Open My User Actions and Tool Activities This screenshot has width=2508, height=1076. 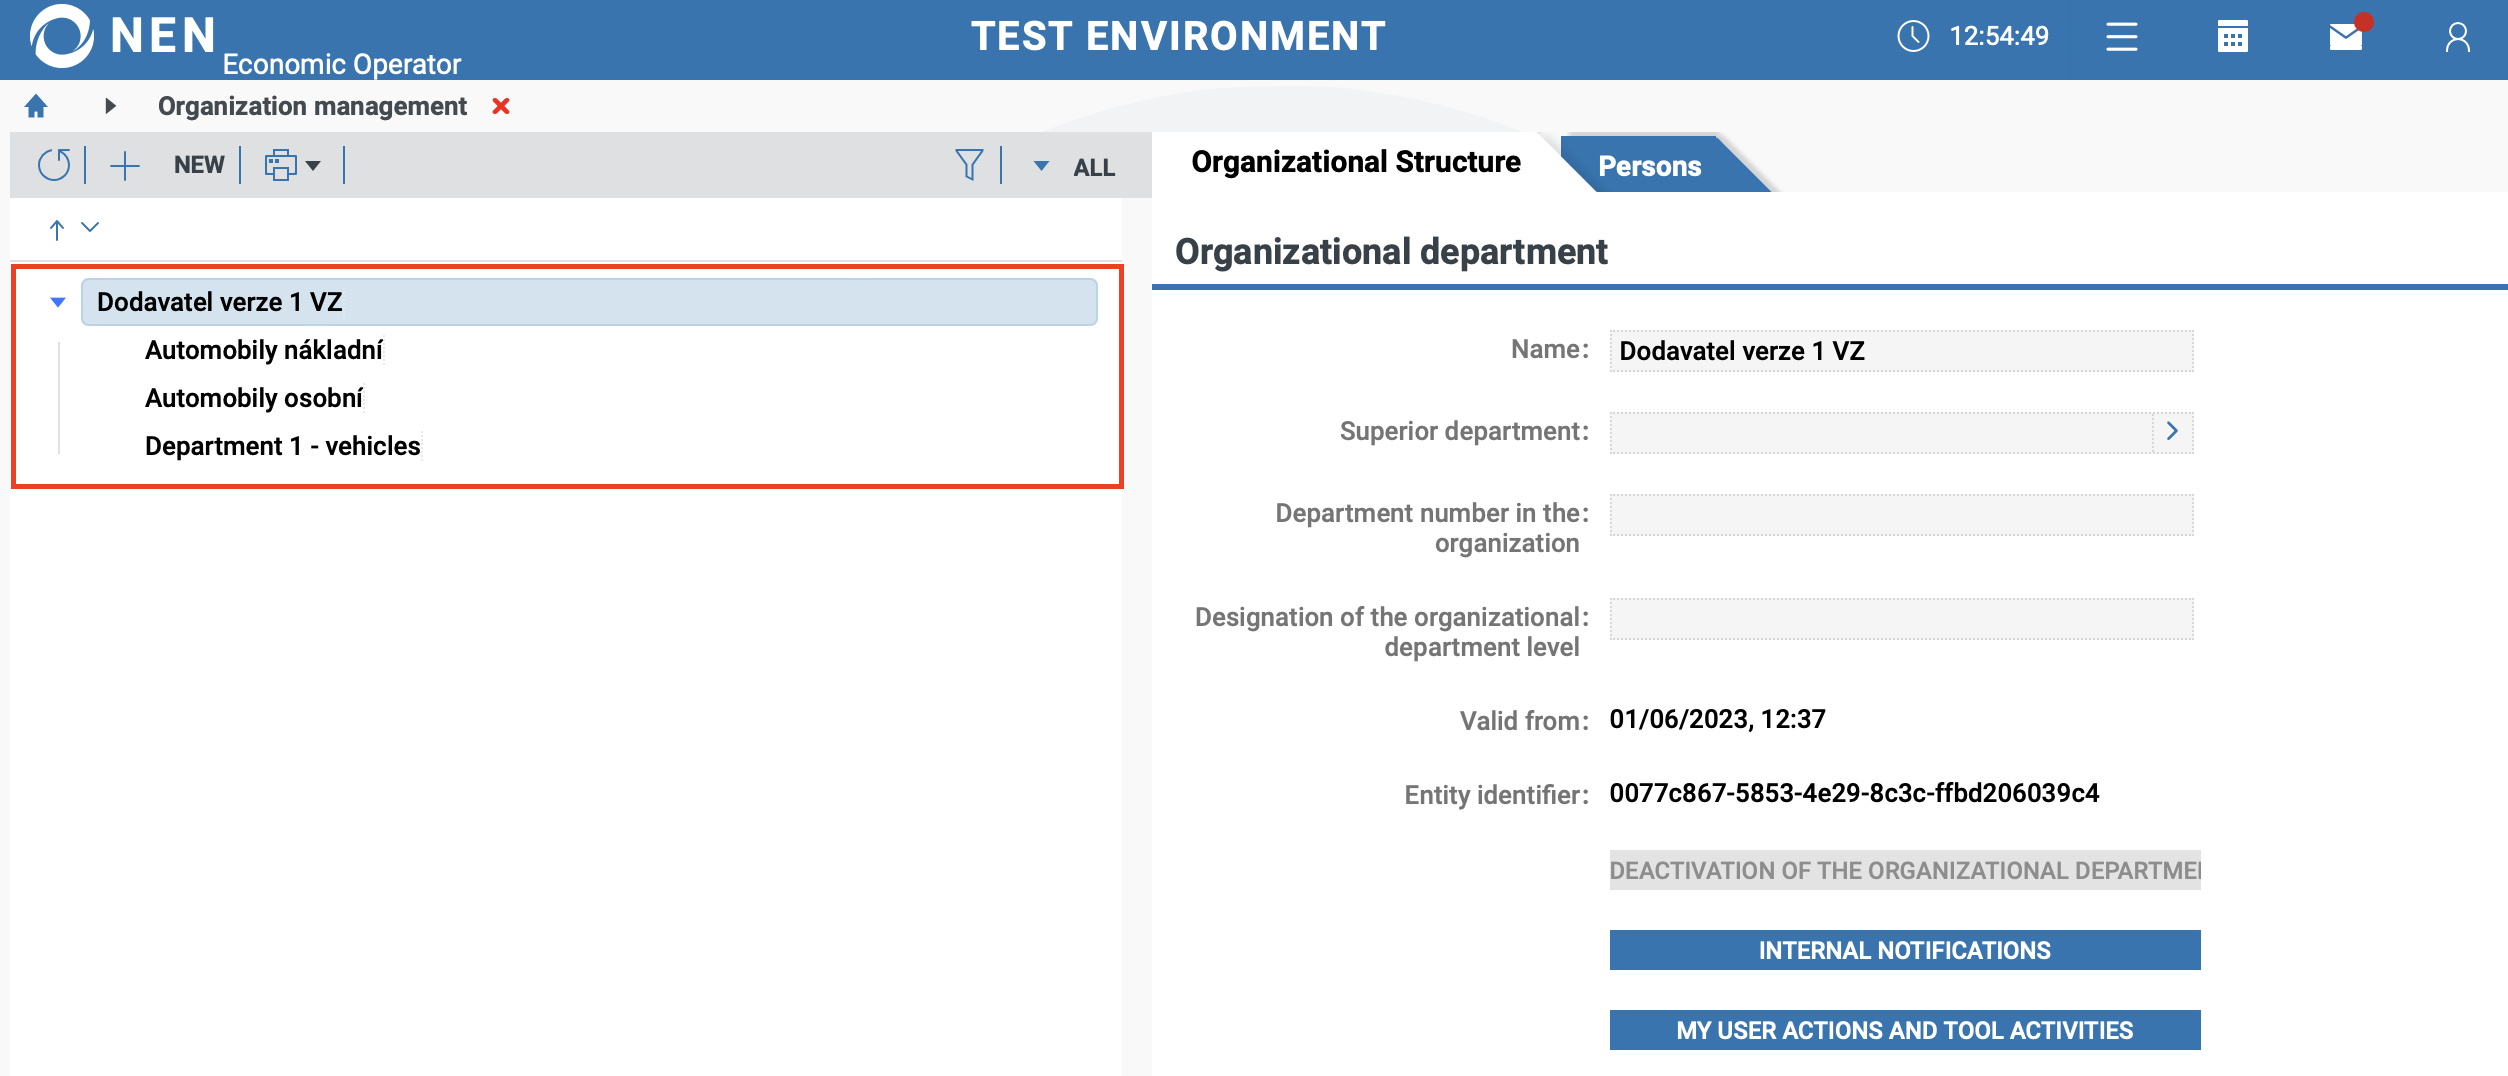point(1904,1030)
